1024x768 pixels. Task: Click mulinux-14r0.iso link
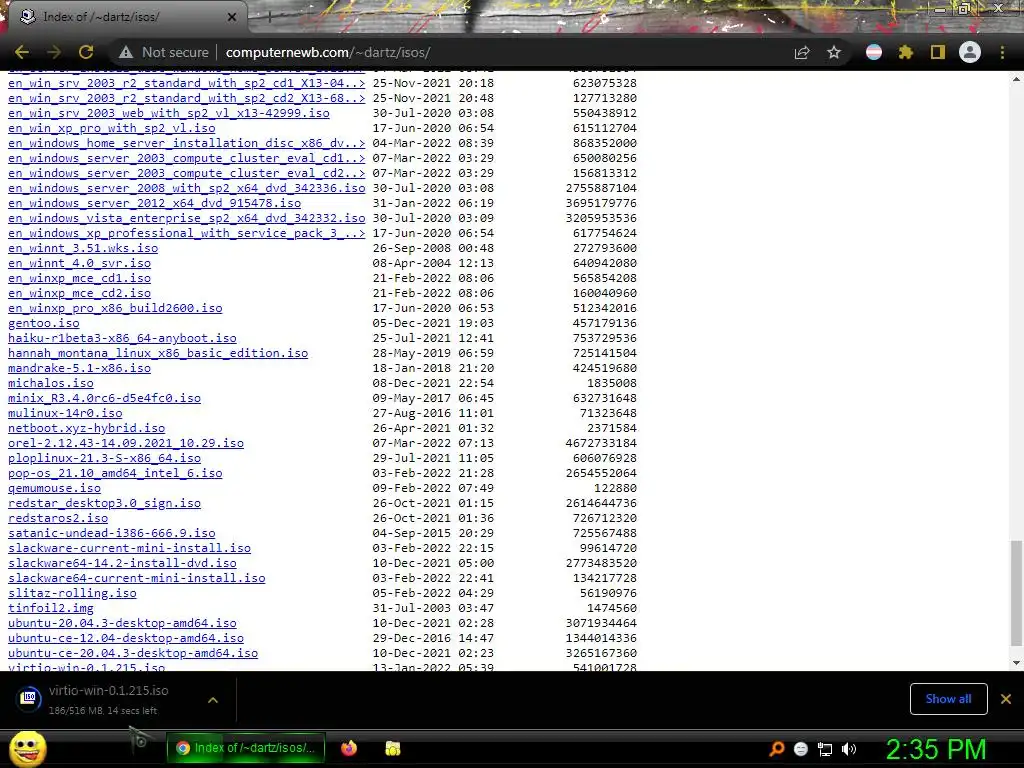coord(65,413)
